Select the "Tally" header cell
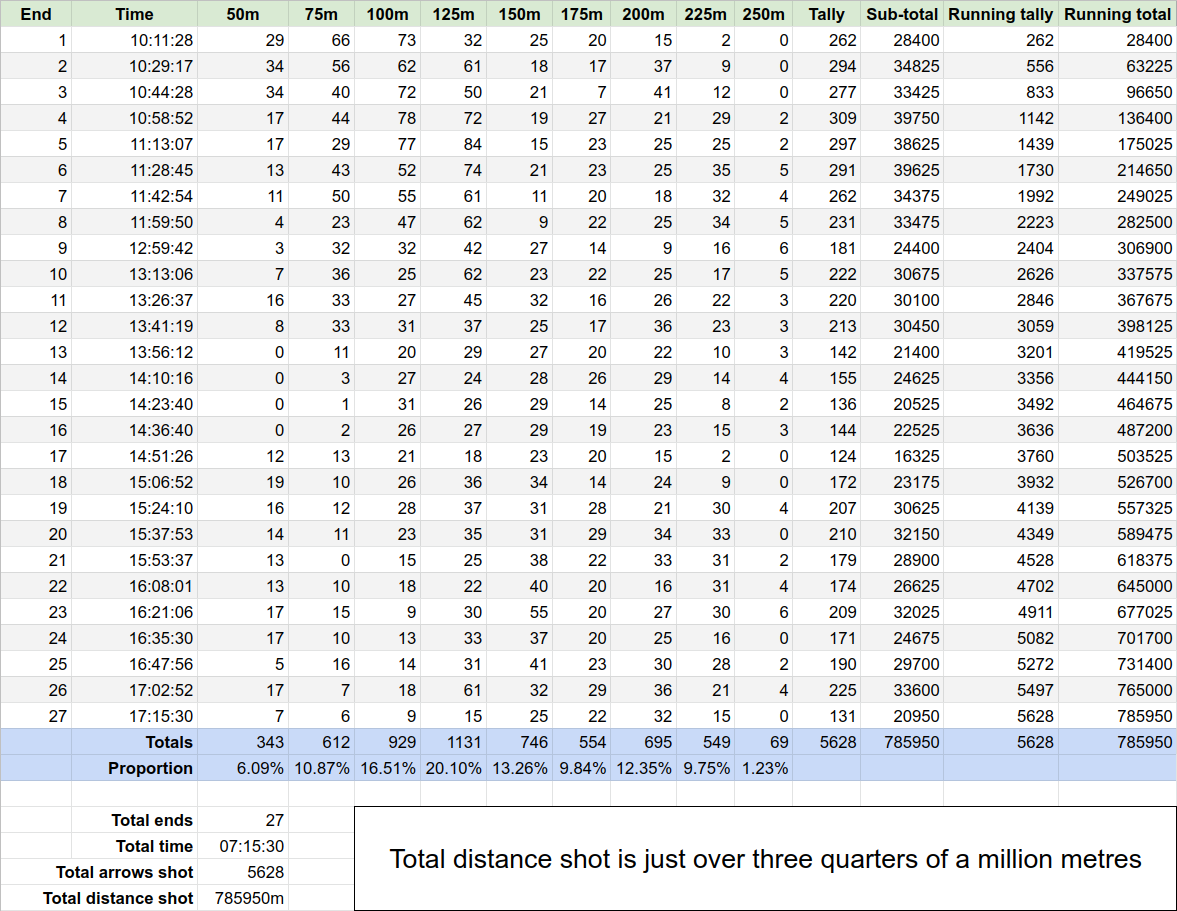Image resolution: width=1177 pixels, height=911 pixels. [x=827, y=14]
